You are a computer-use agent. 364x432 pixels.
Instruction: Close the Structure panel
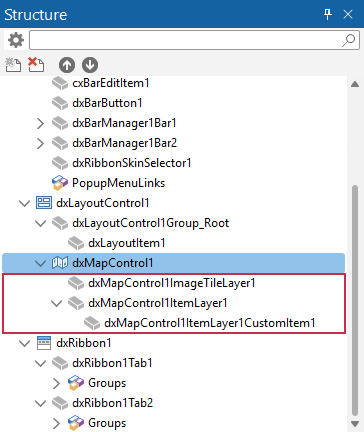point(348,14)
